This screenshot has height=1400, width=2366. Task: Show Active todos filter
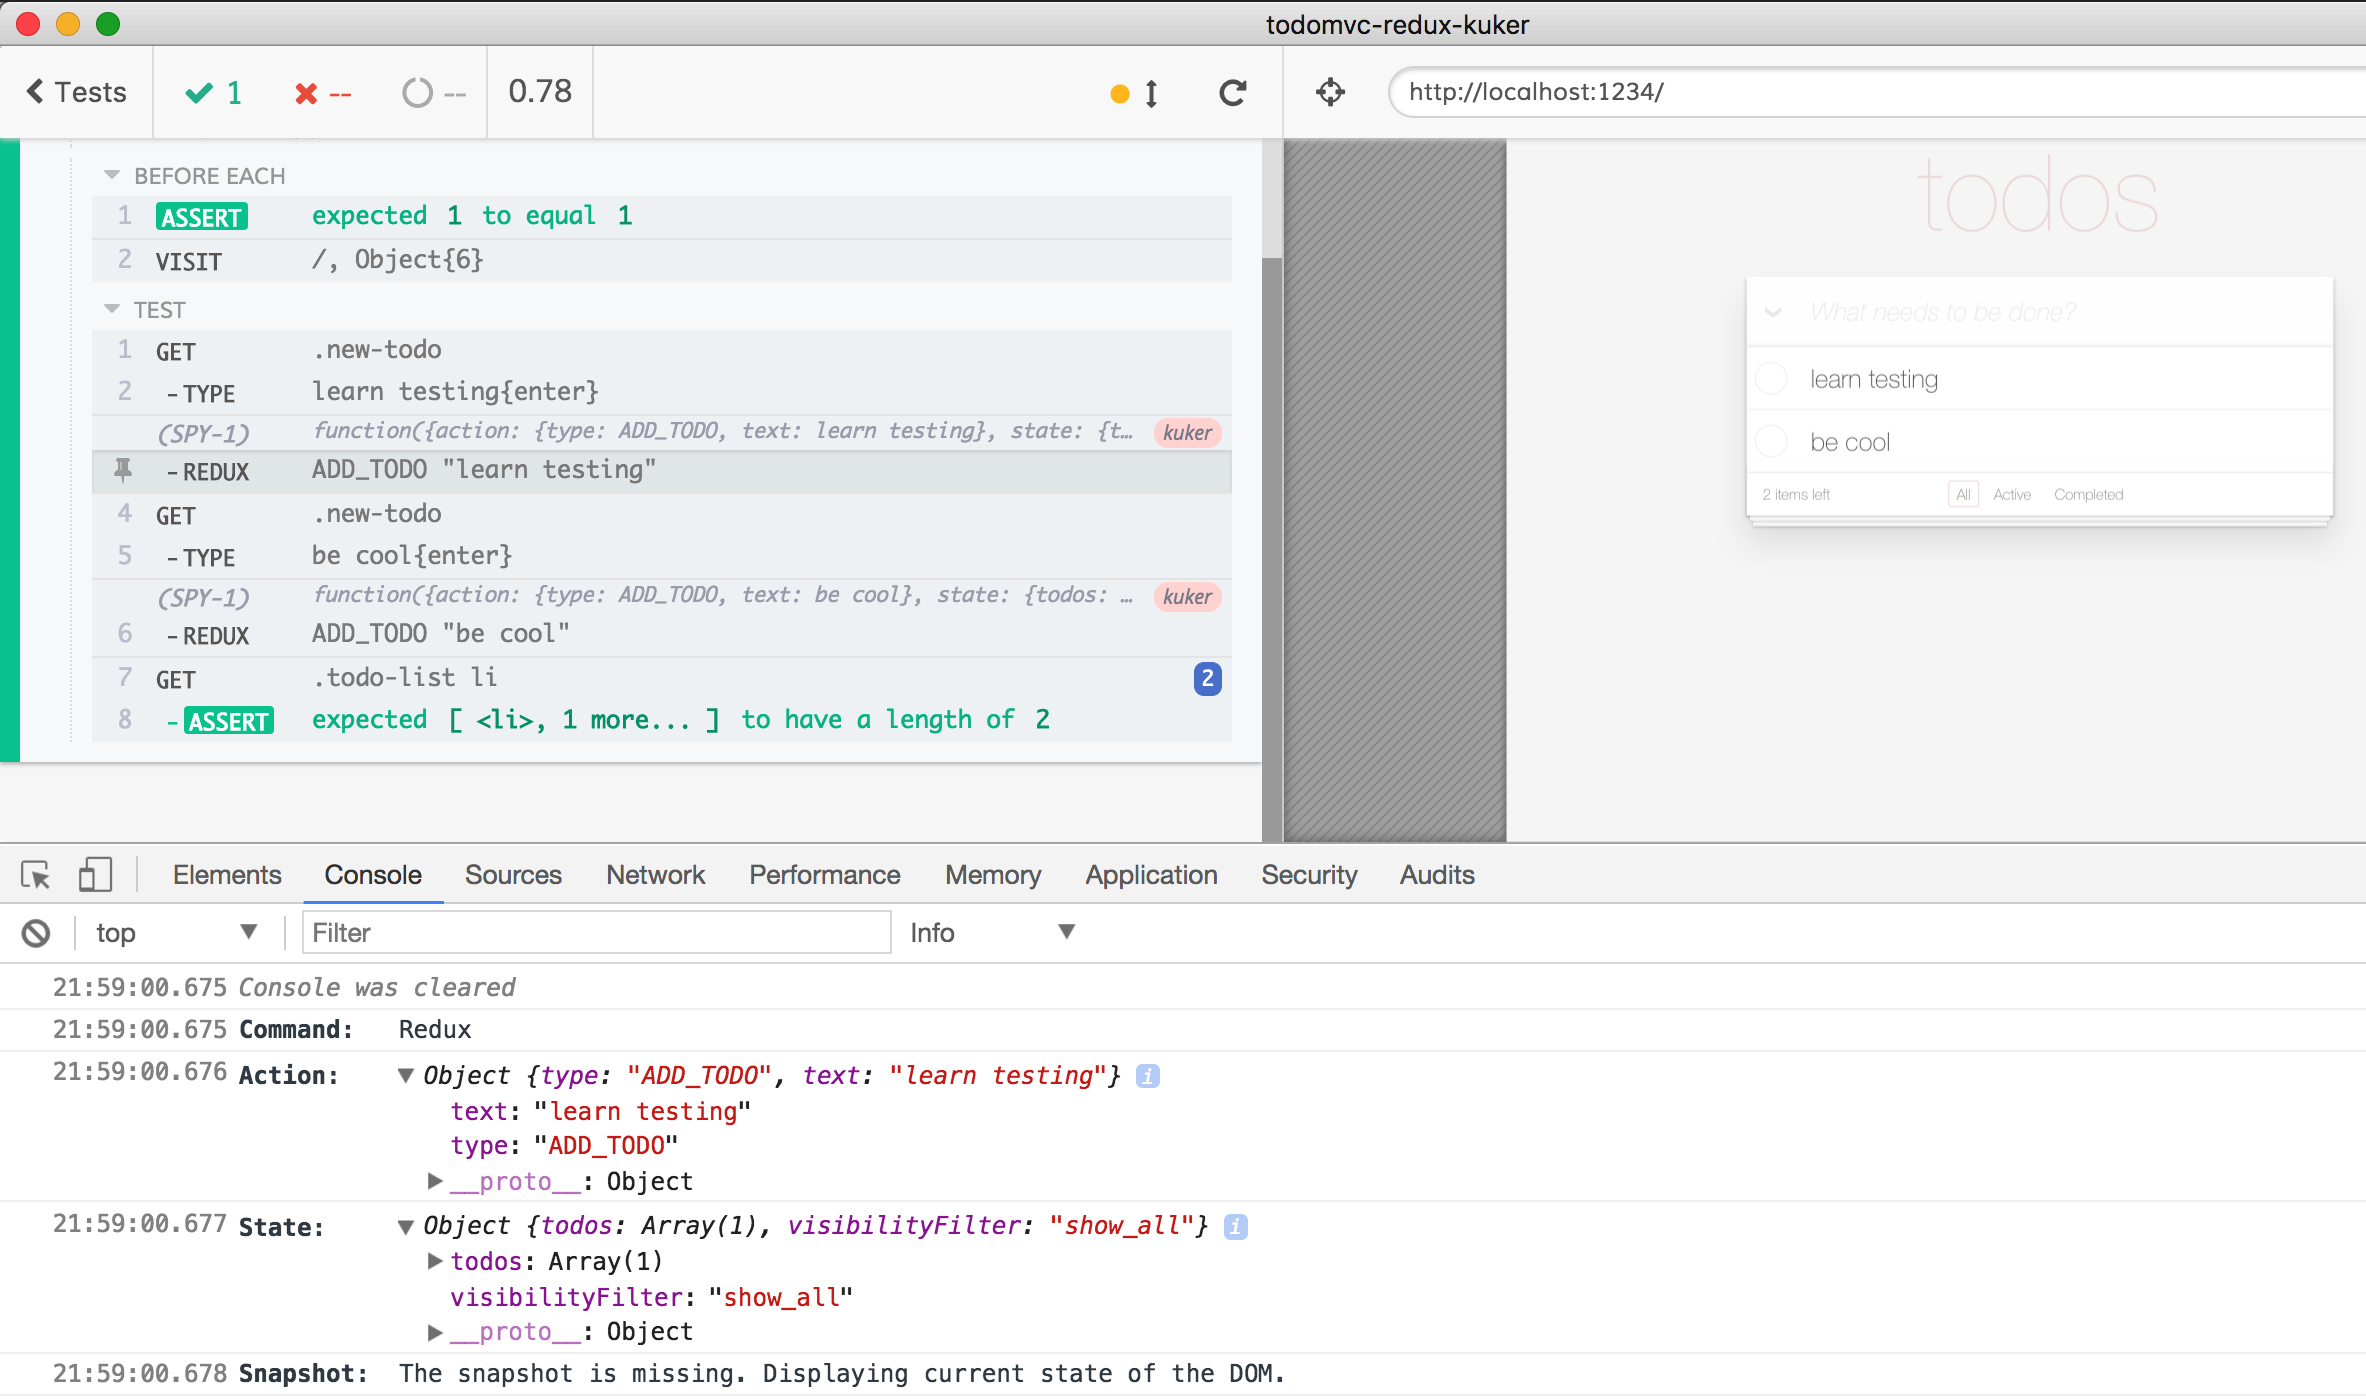[x=2011, y=495]
